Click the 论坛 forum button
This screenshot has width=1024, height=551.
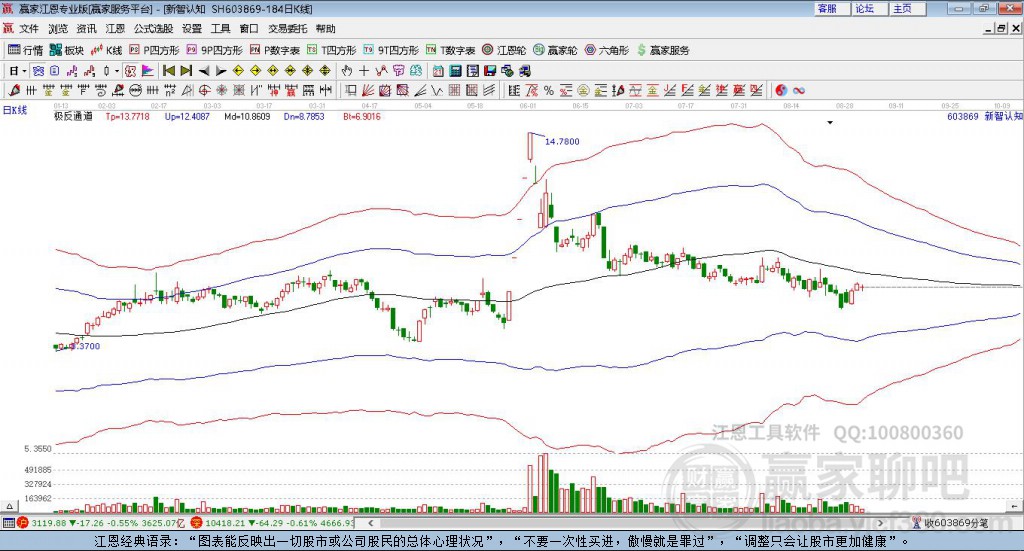(870, 8)
